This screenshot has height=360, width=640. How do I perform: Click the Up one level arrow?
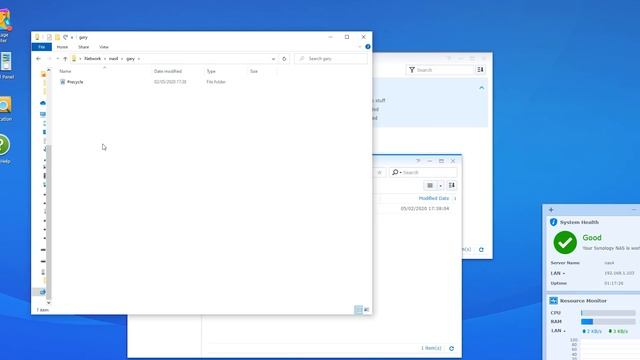coord(65,59)
